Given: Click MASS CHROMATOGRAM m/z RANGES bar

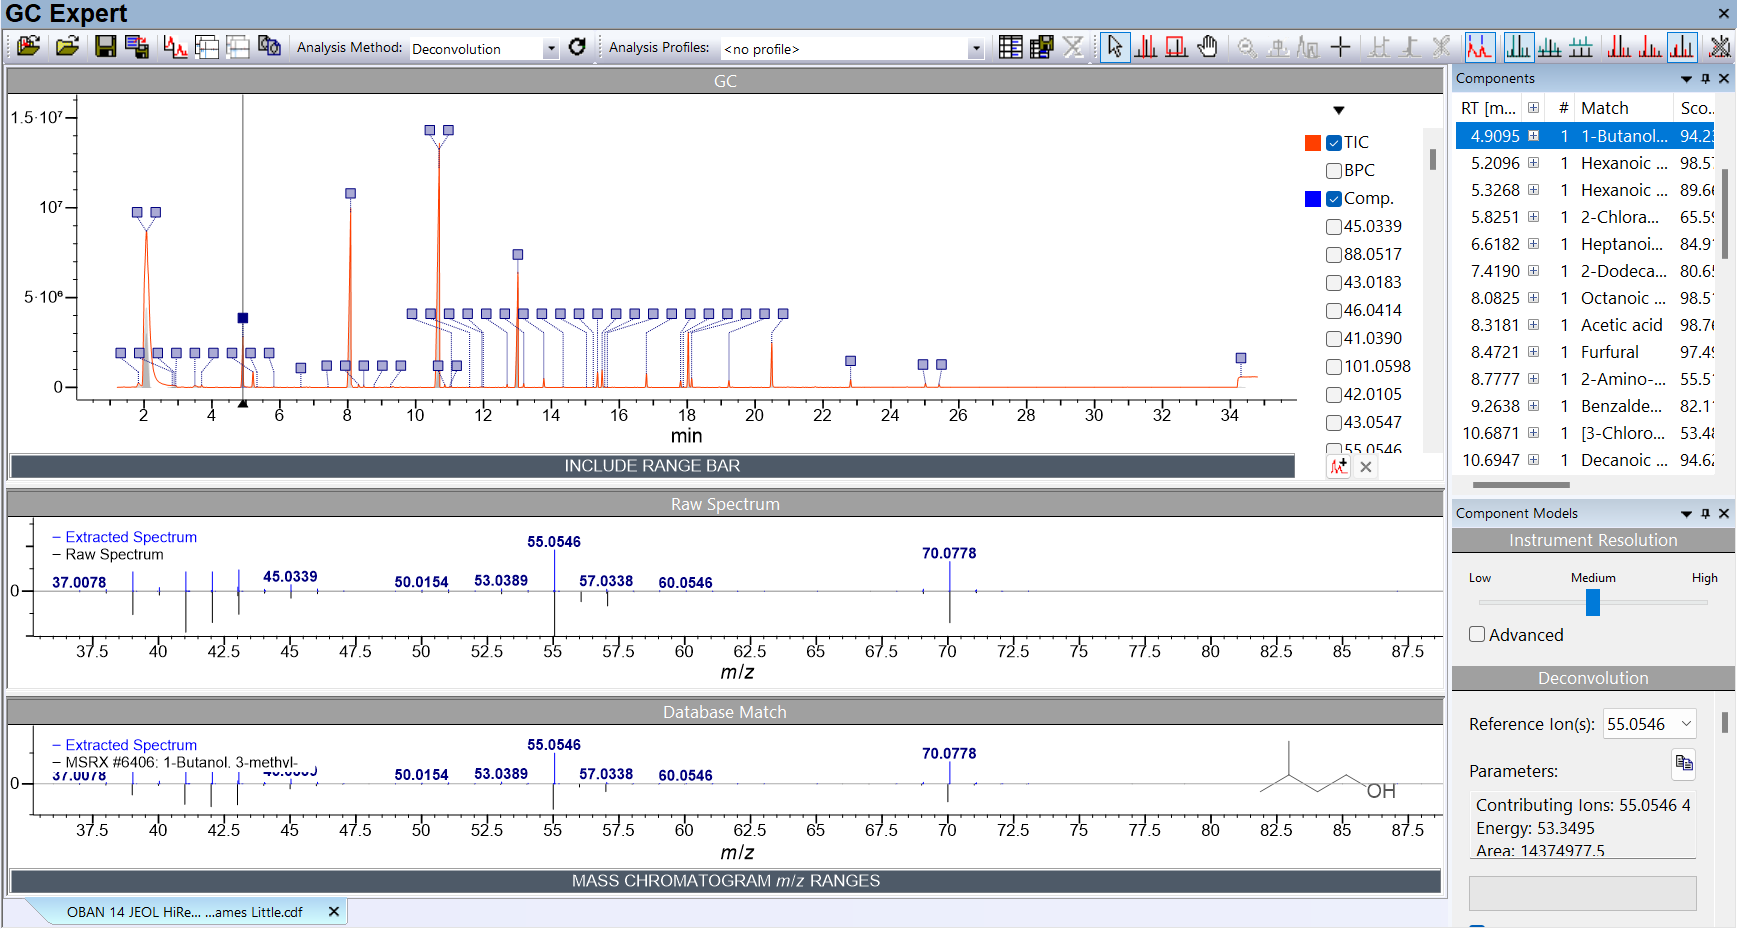Looking at the screenshot, I should click(x=725, y=881).
